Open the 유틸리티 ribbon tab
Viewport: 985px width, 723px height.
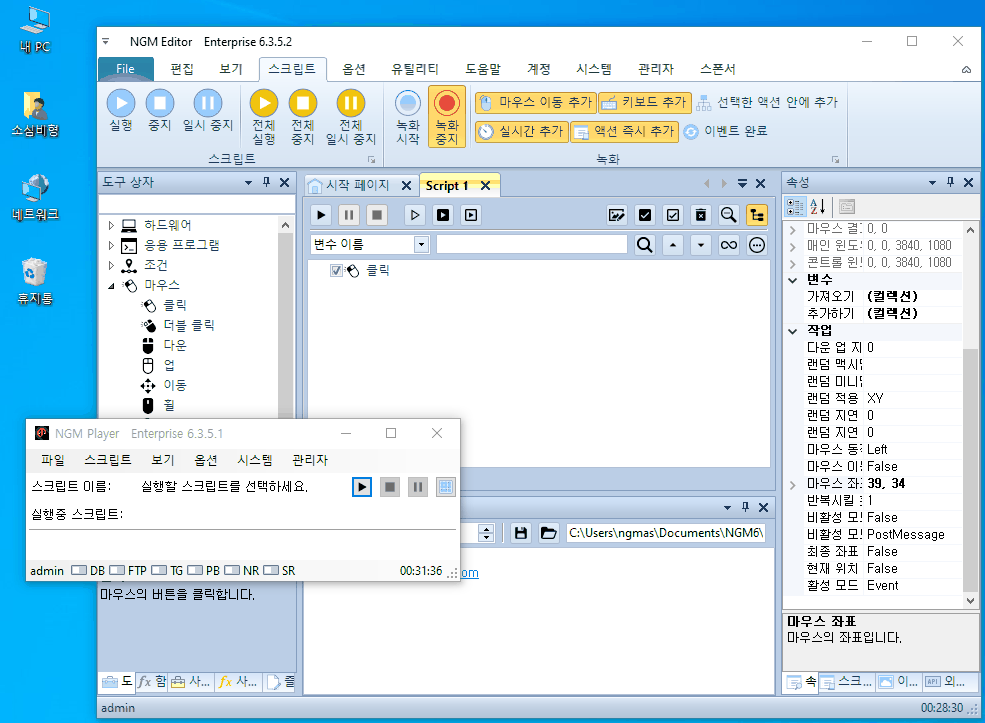coord(415,68)
